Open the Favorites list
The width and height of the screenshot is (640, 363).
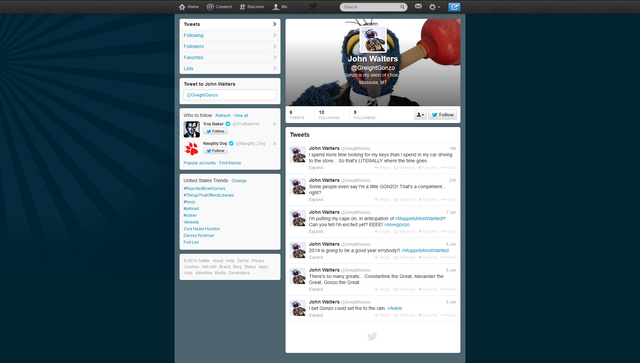point(230,57)
